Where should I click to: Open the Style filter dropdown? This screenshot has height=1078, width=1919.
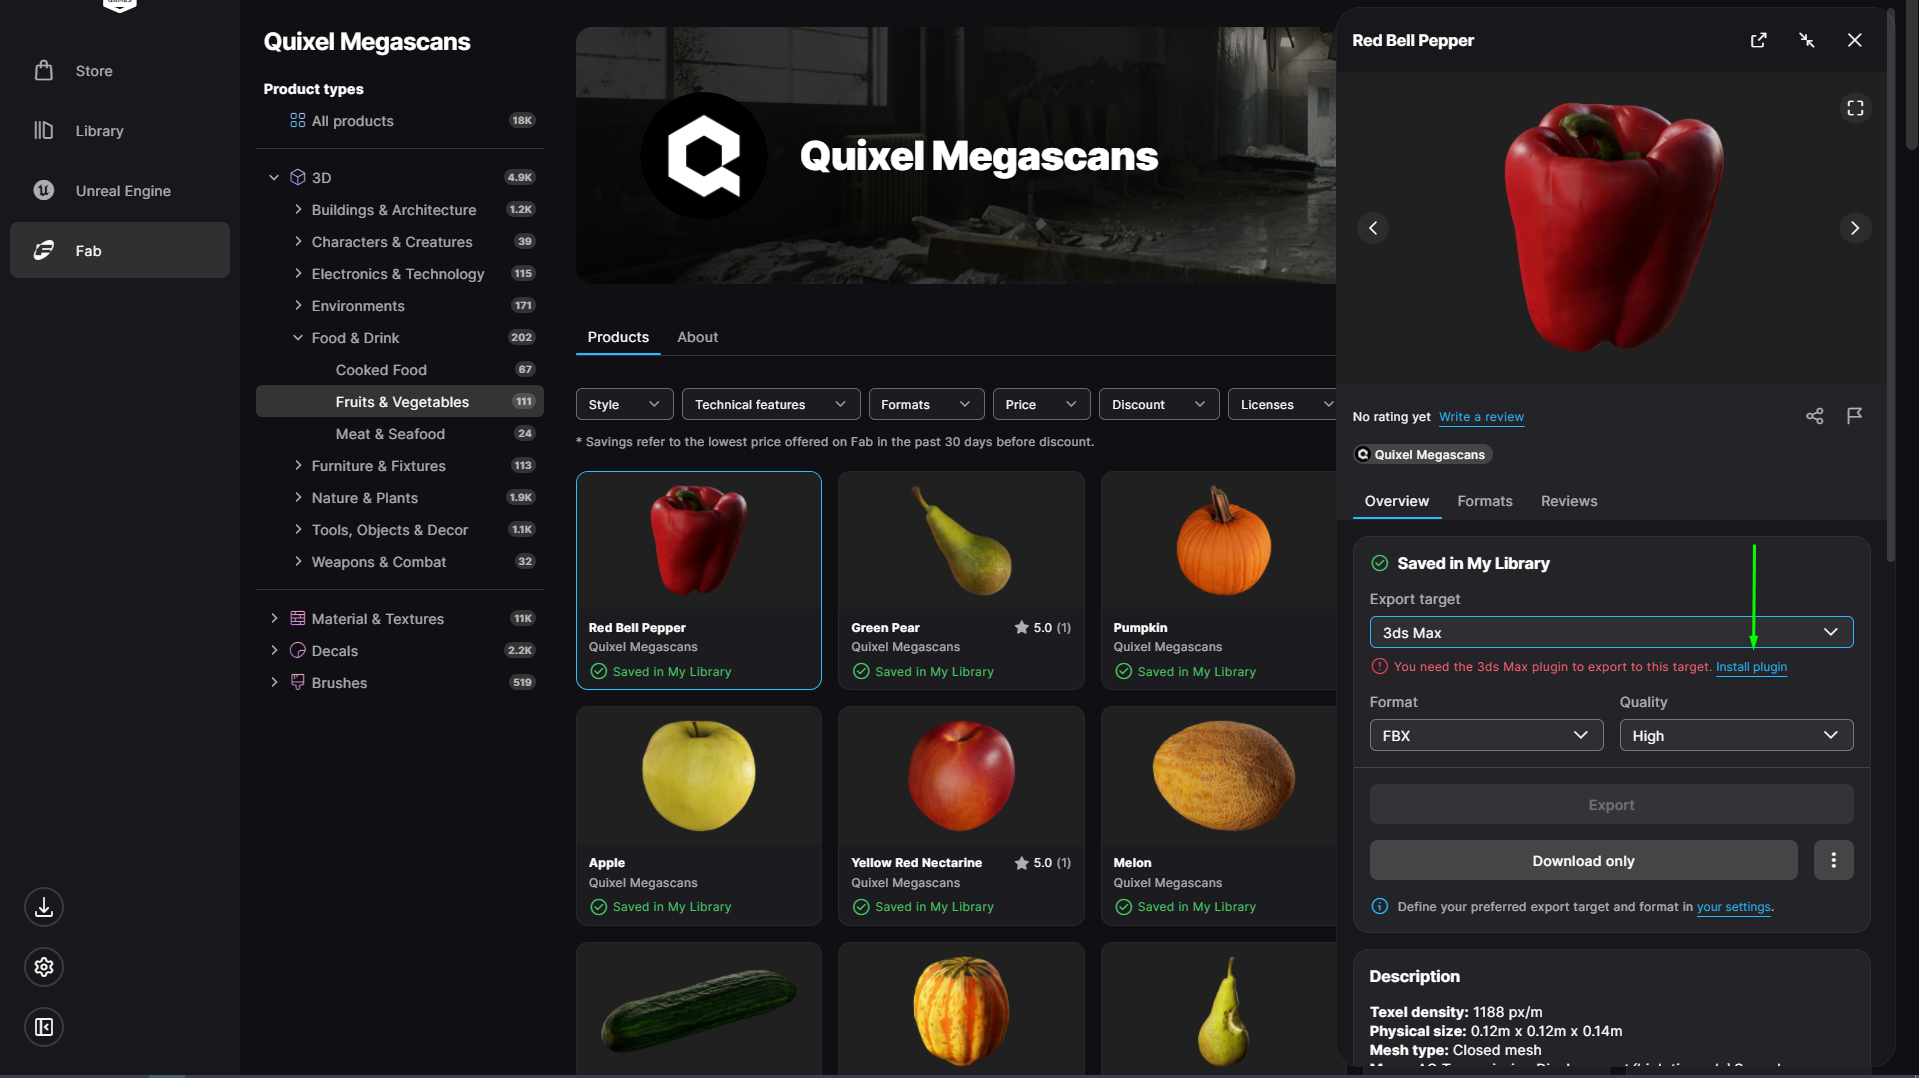(x=624, y=404)
